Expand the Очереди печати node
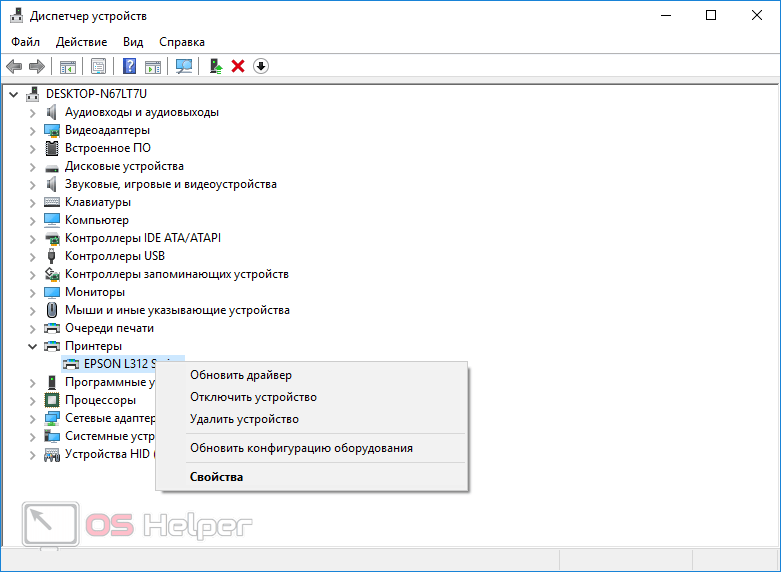This screenshot has height=572, width=781. (x=32, y=328)
